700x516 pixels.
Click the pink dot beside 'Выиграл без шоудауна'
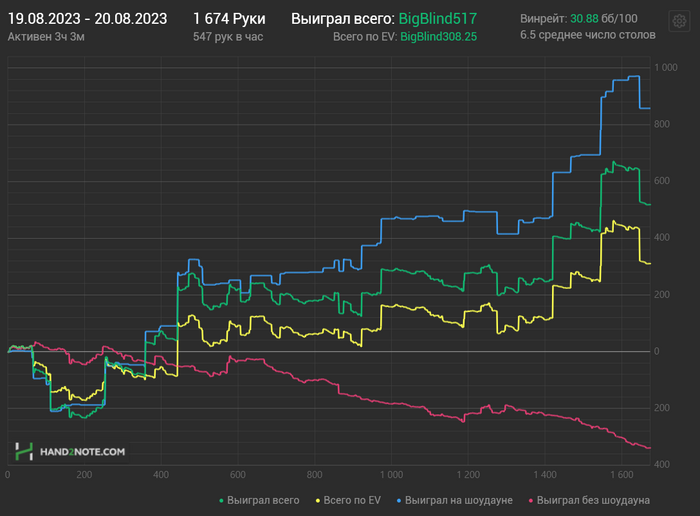[531, 501]
